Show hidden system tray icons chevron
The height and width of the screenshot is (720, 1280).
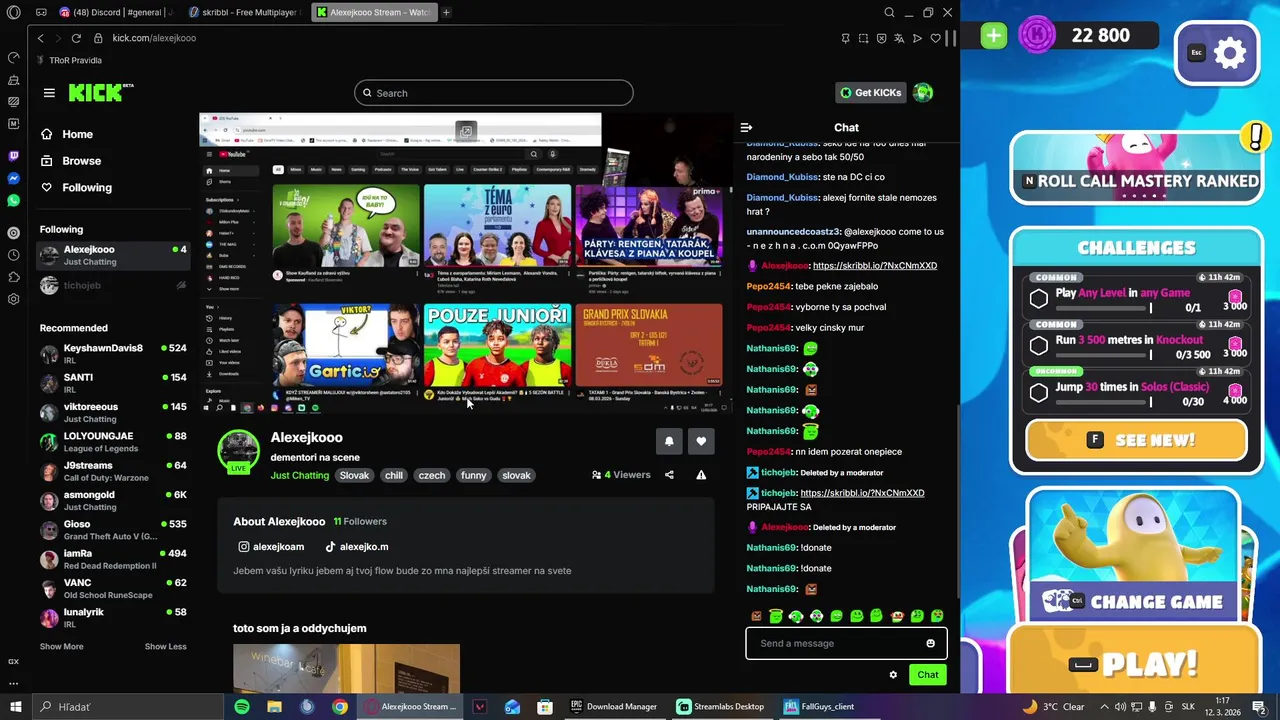pos(1105,706)
